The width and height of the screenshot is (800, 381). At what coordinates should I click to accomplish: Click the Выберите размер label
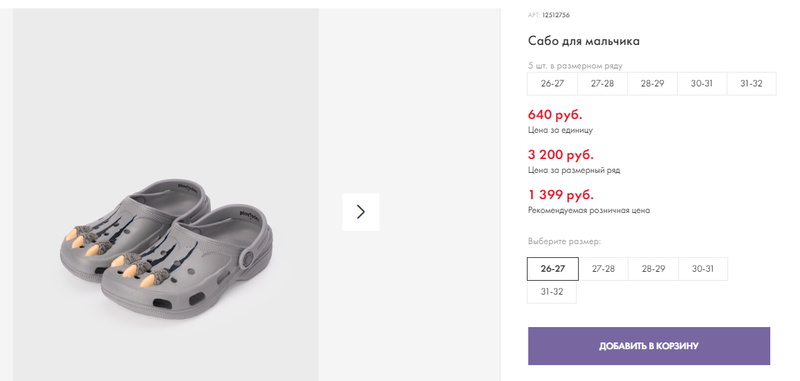pos(564,241)
